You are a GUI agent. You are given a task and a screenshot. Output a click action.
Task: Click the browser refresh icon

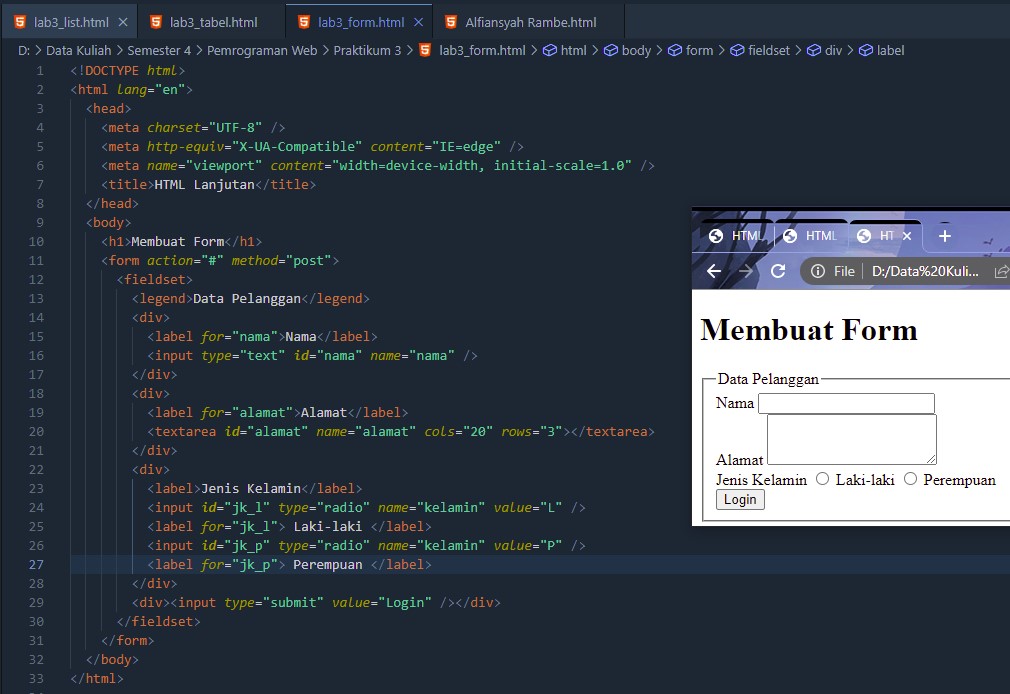pyautogui.click(x=778, y=271)
